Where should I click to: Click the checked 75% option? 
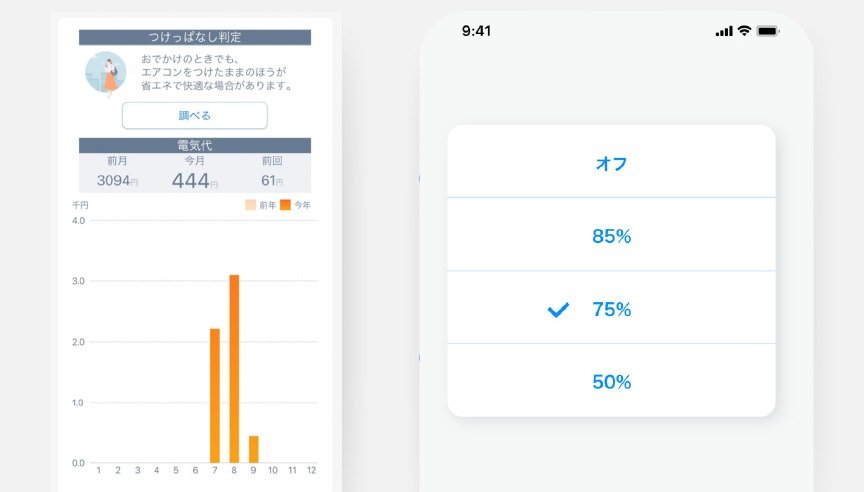click(x=611, y=310)
